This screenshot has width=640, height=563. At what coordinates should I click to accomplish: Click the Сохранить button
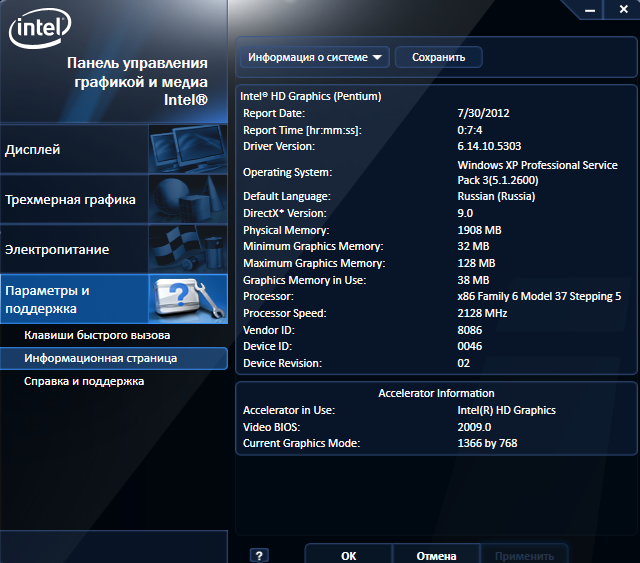tap(438, 57)
